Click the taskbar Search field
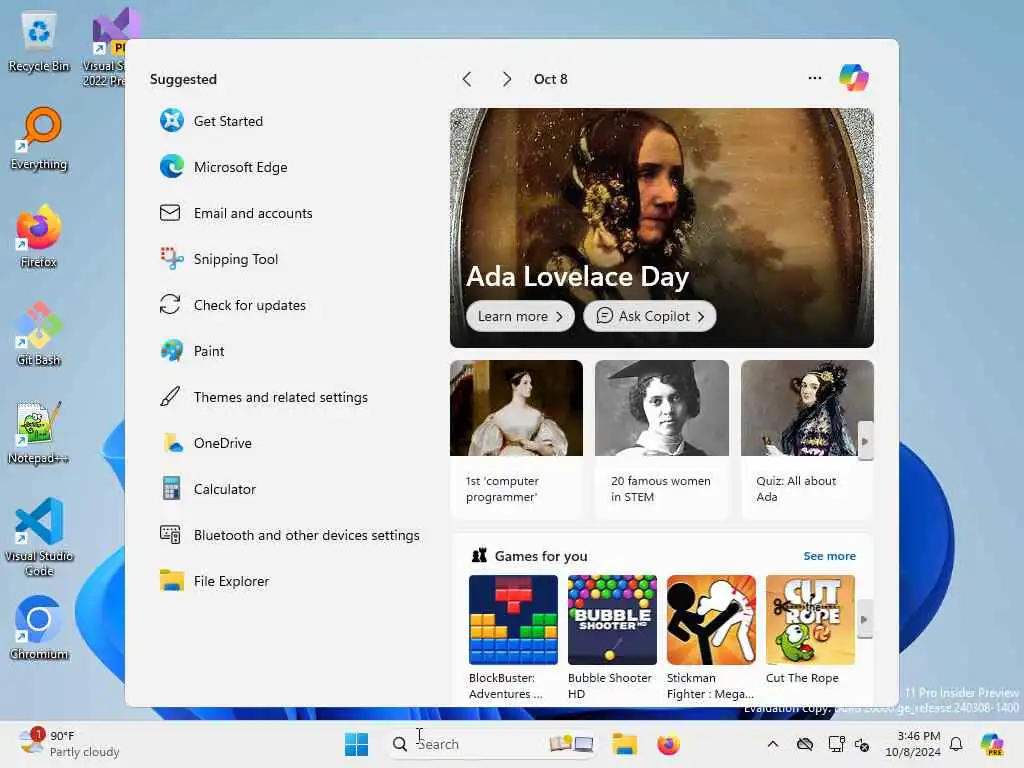Image resolution: width=1024 pixels, height=768 pixels. (x=490, y=744)
